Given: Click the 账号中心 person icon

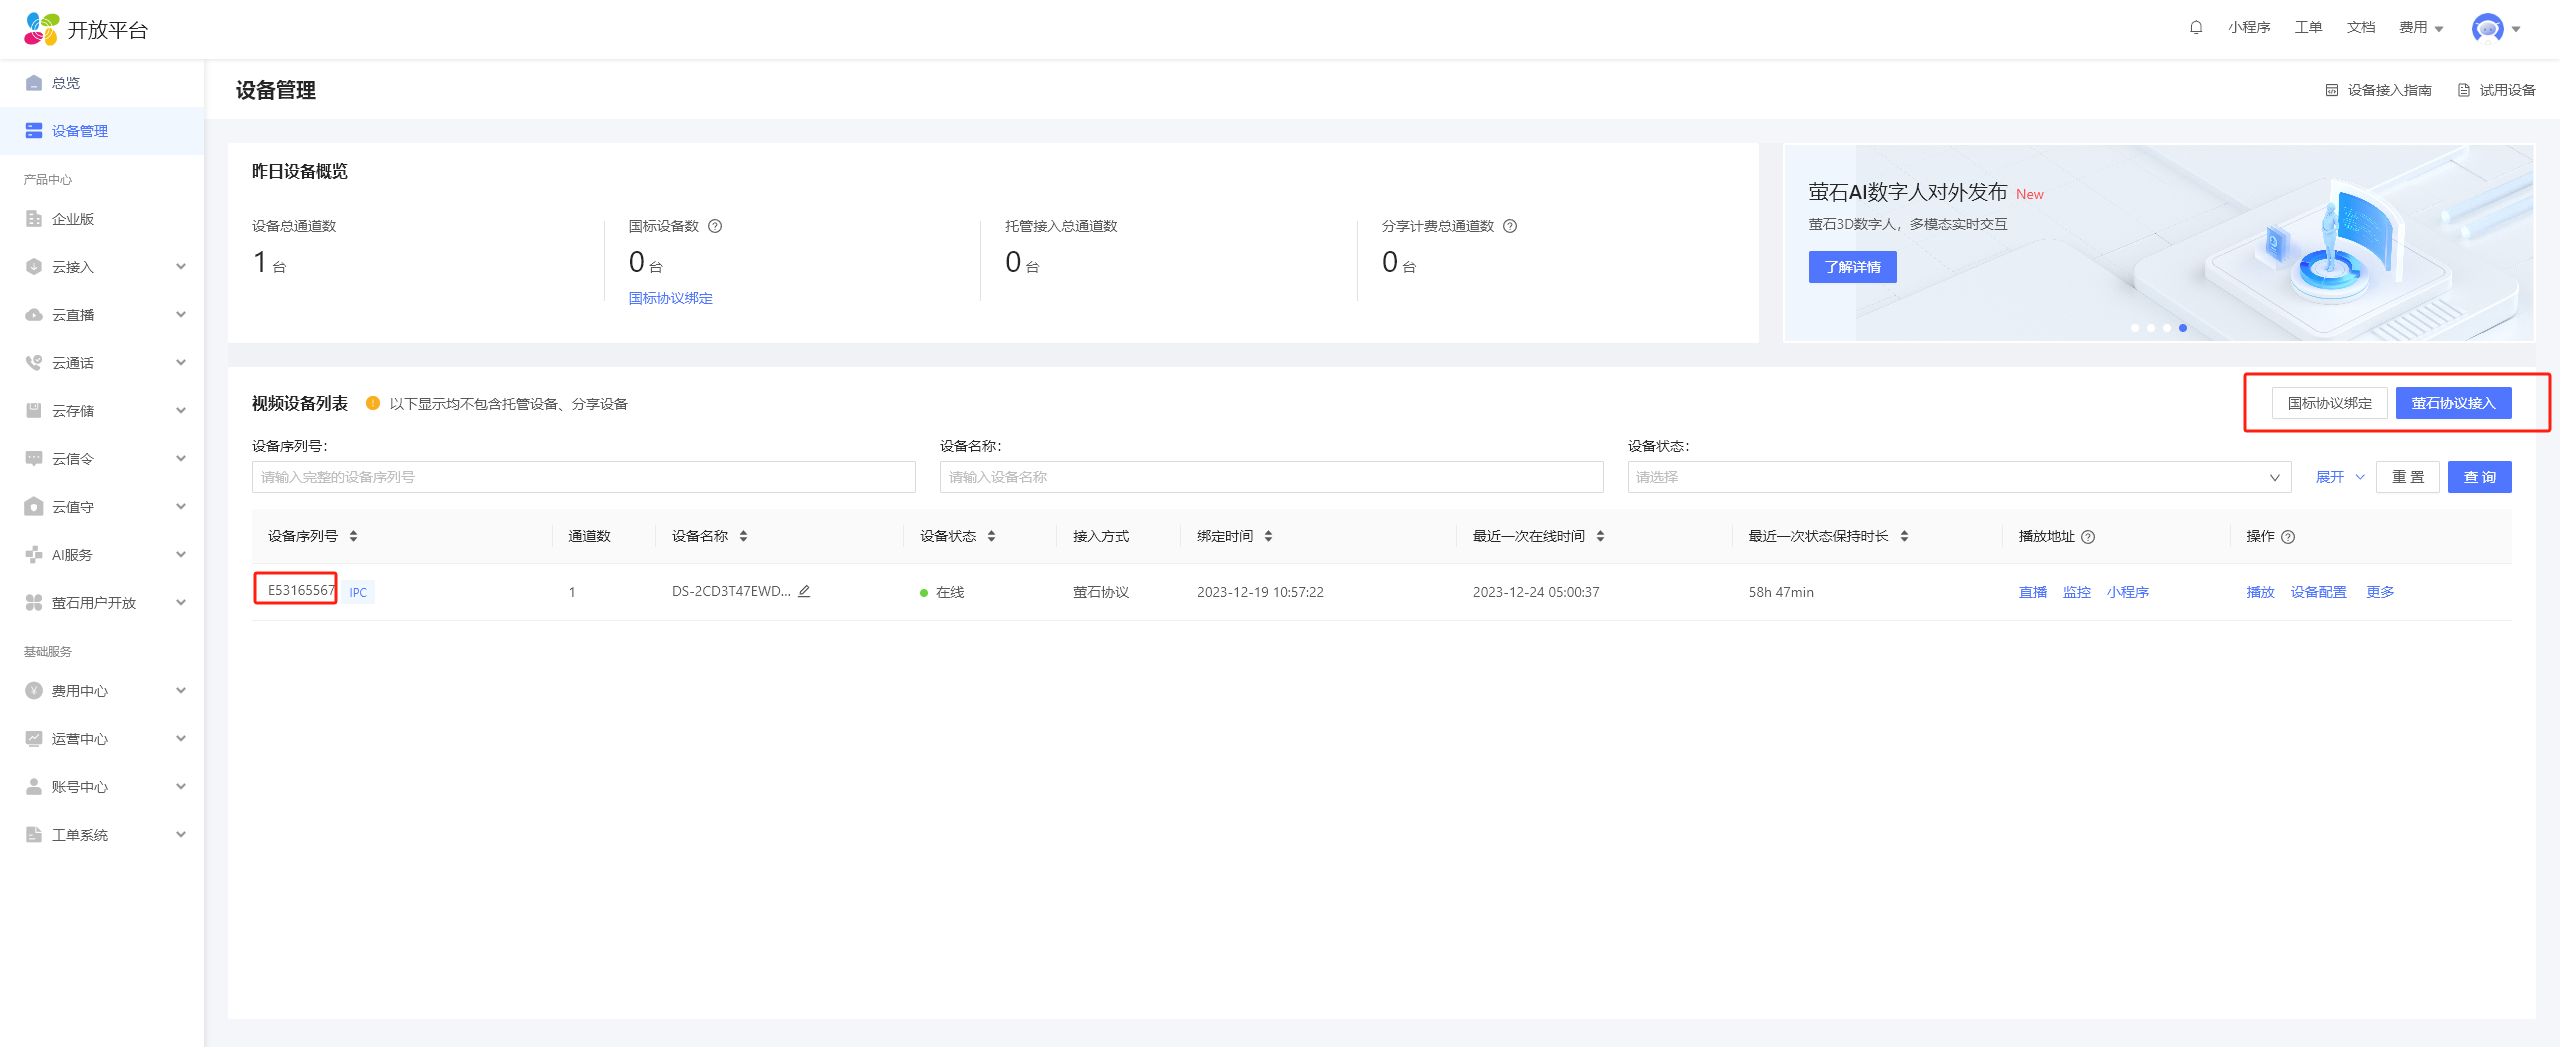Looking at the screenshot, I should tap(34, 787).
